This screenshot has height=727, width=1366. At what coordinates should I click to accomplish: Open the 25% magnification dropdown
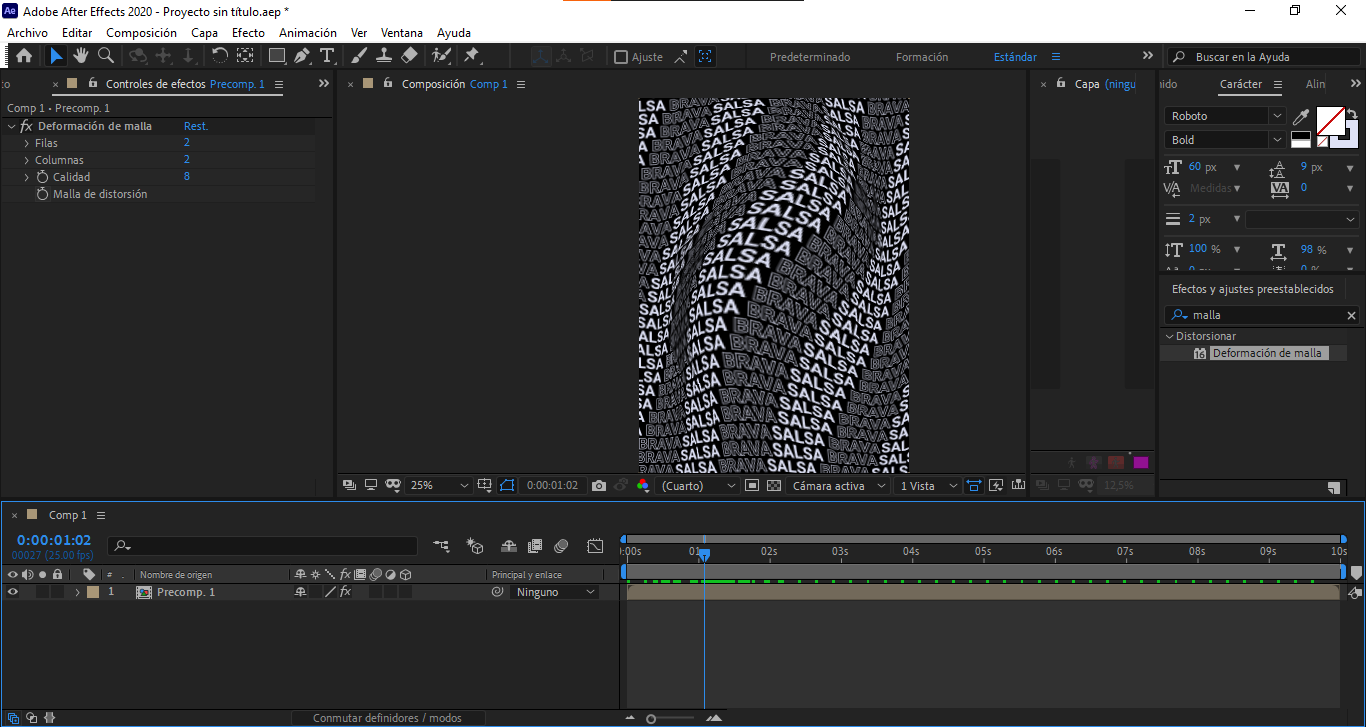pos(439,485)
